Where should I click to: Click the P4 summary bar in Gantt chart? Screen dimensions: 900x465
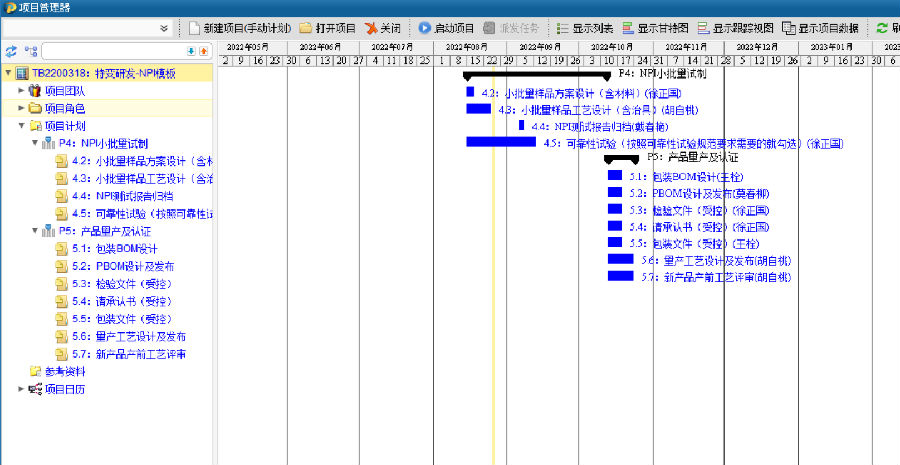pyautogui.click(x=537, y=75)
